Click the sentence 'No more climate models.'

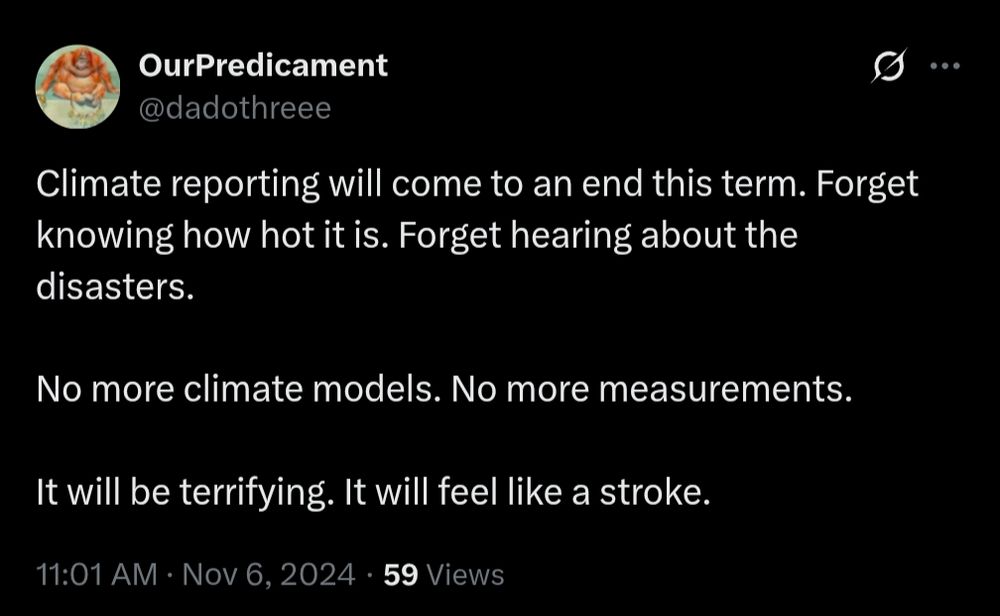239,389
